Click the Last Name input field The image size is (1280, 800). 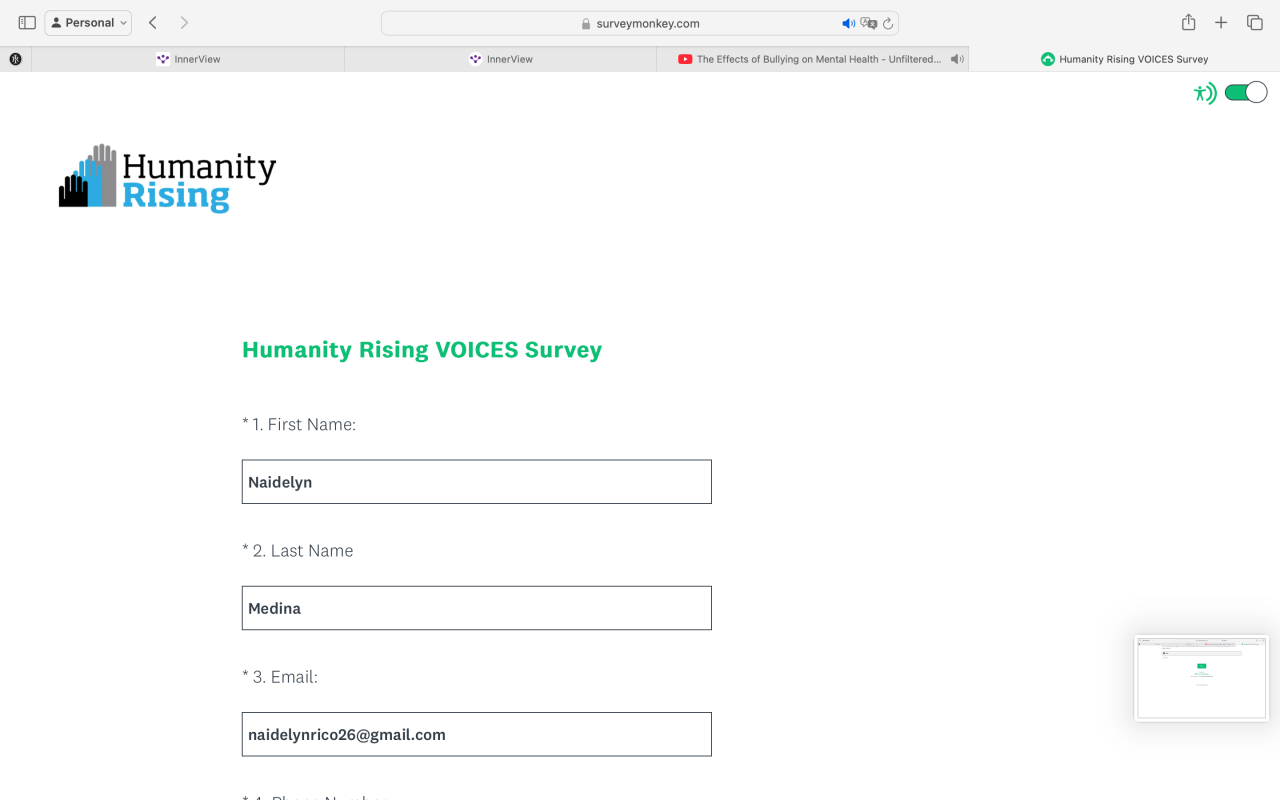coord(476,608)
